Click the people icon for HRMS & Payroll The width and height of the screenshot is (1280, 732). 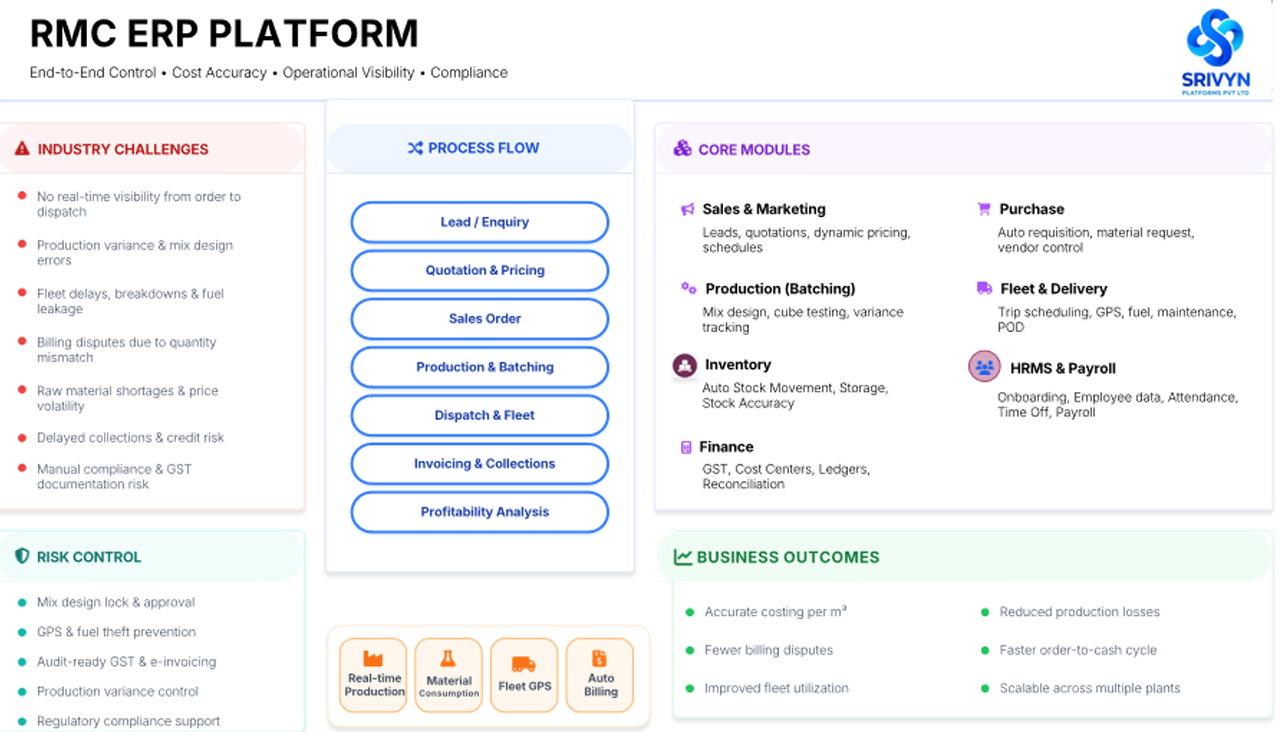pyautogui.click(x=985, y=367)
